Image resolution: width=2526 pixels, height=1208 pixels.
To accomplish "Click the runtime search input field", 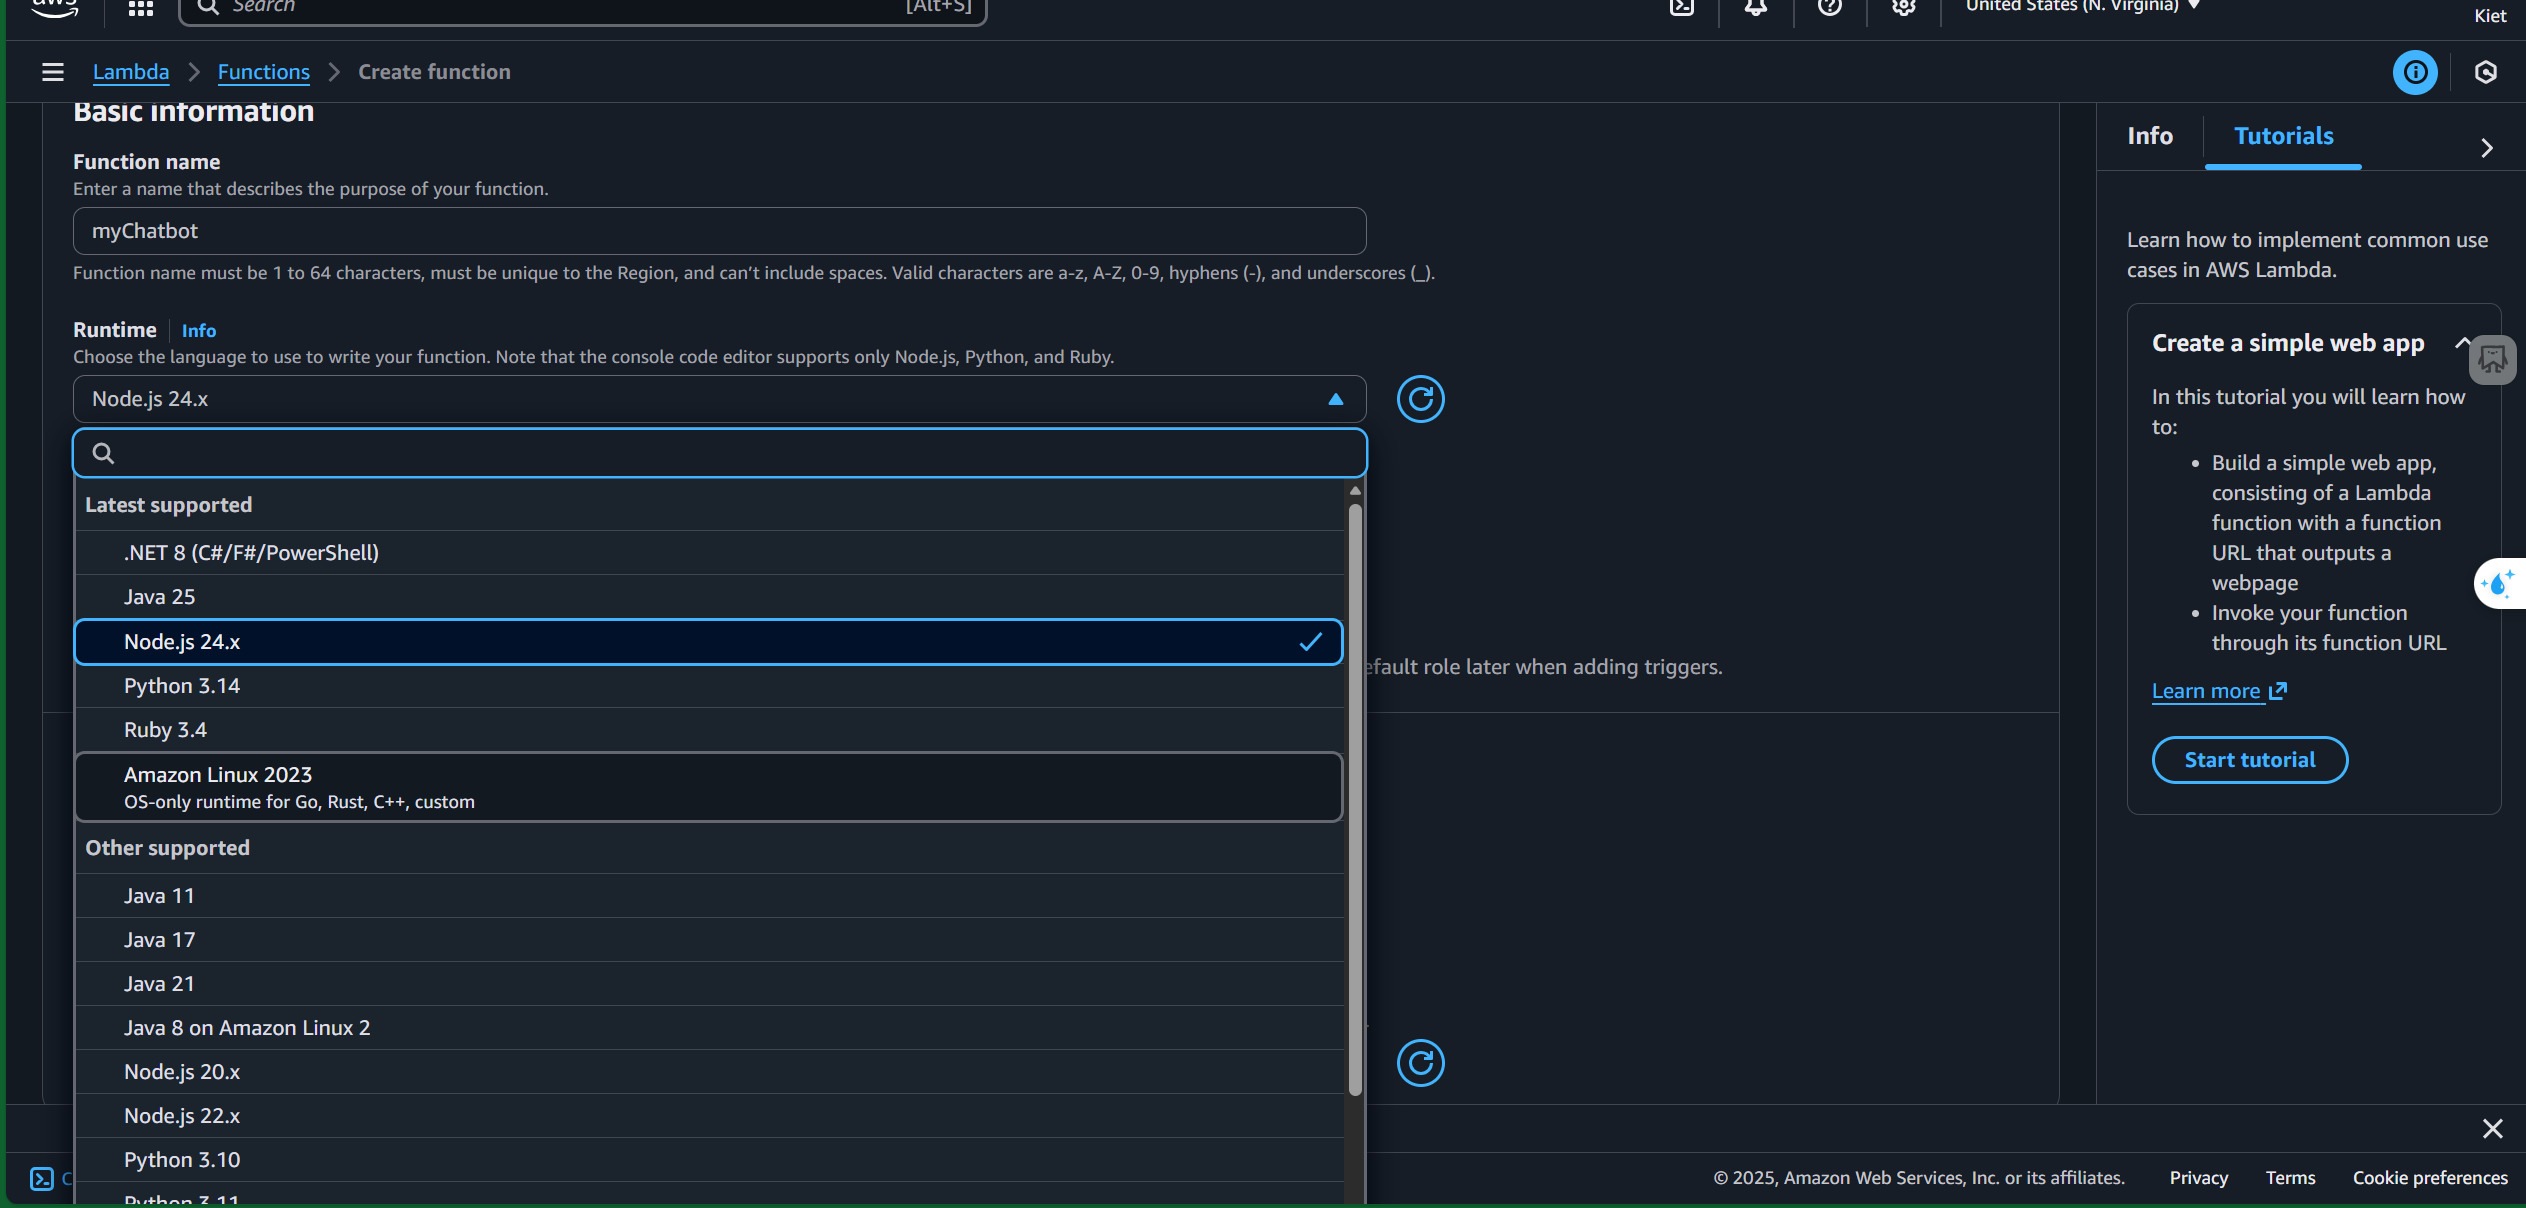I will click(x=720, y=453).
